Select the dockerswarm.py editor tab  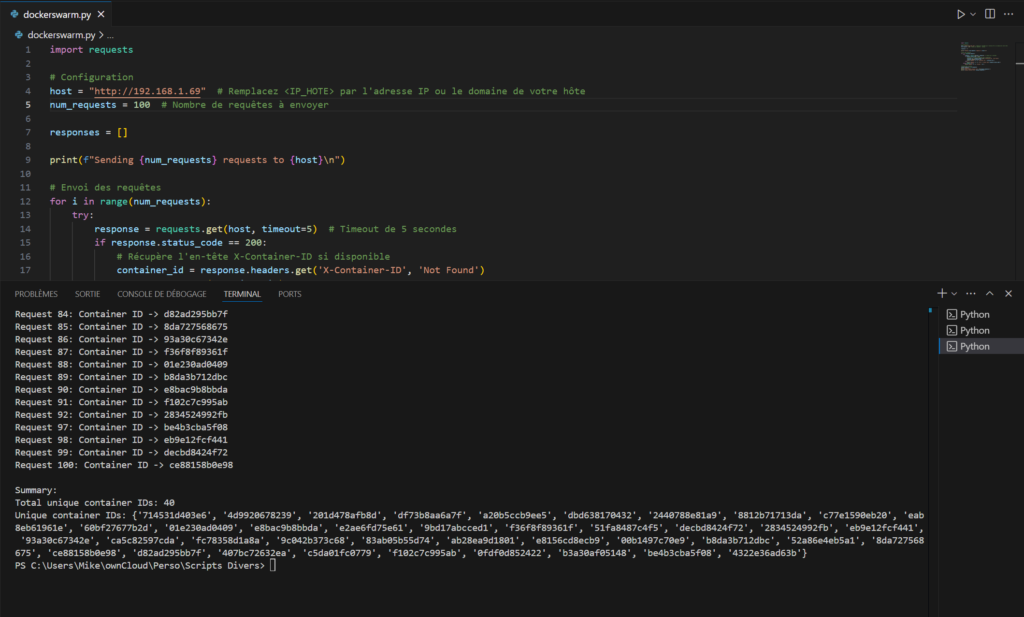pyautogui.click(x=57, y=14)
